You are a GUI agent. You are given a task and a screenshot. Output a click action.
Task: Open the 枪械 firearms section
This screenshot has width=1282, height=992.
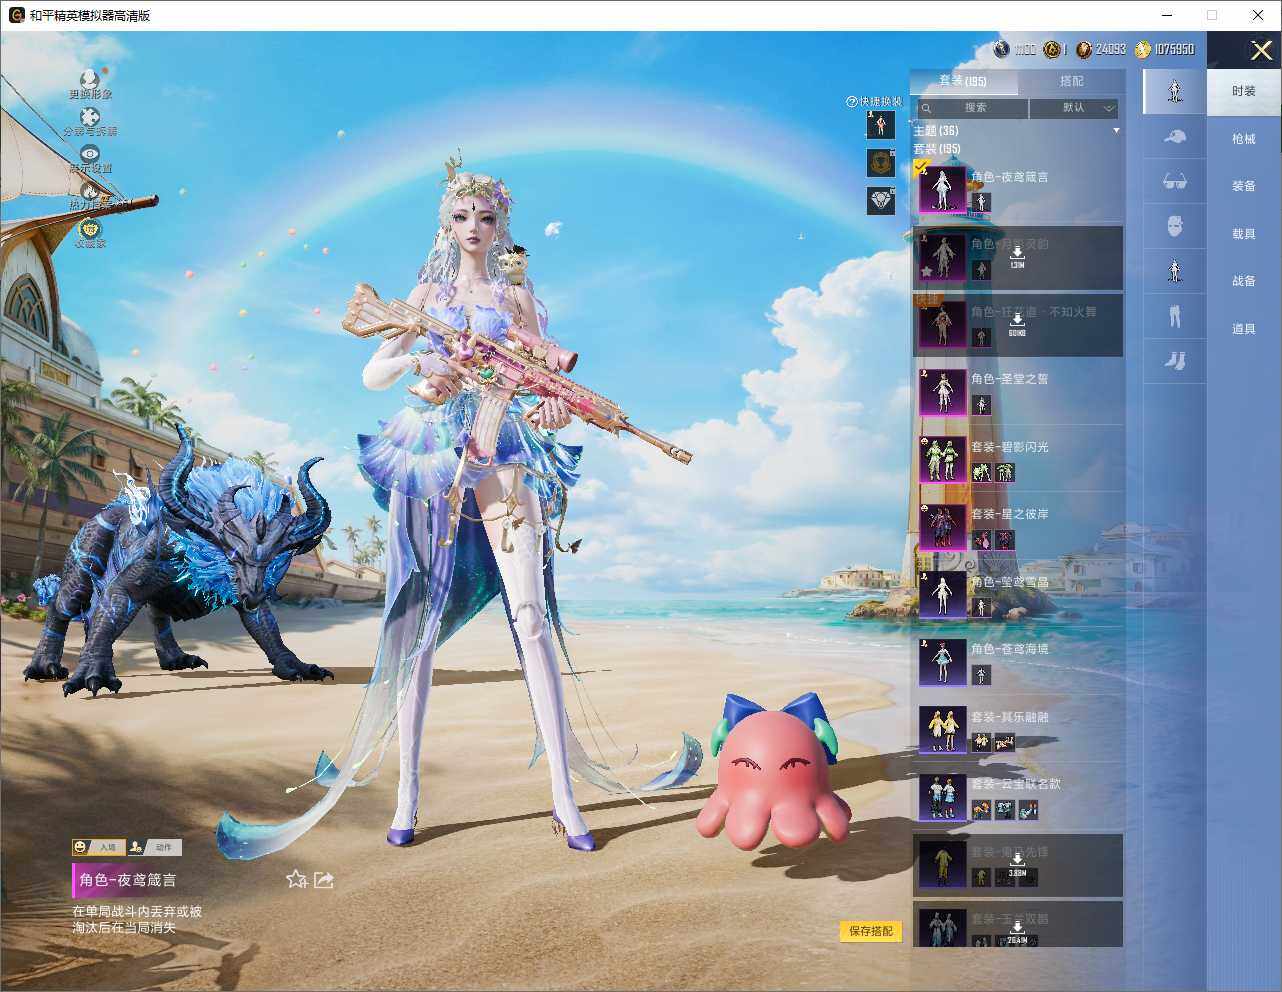click(1244, 139)
